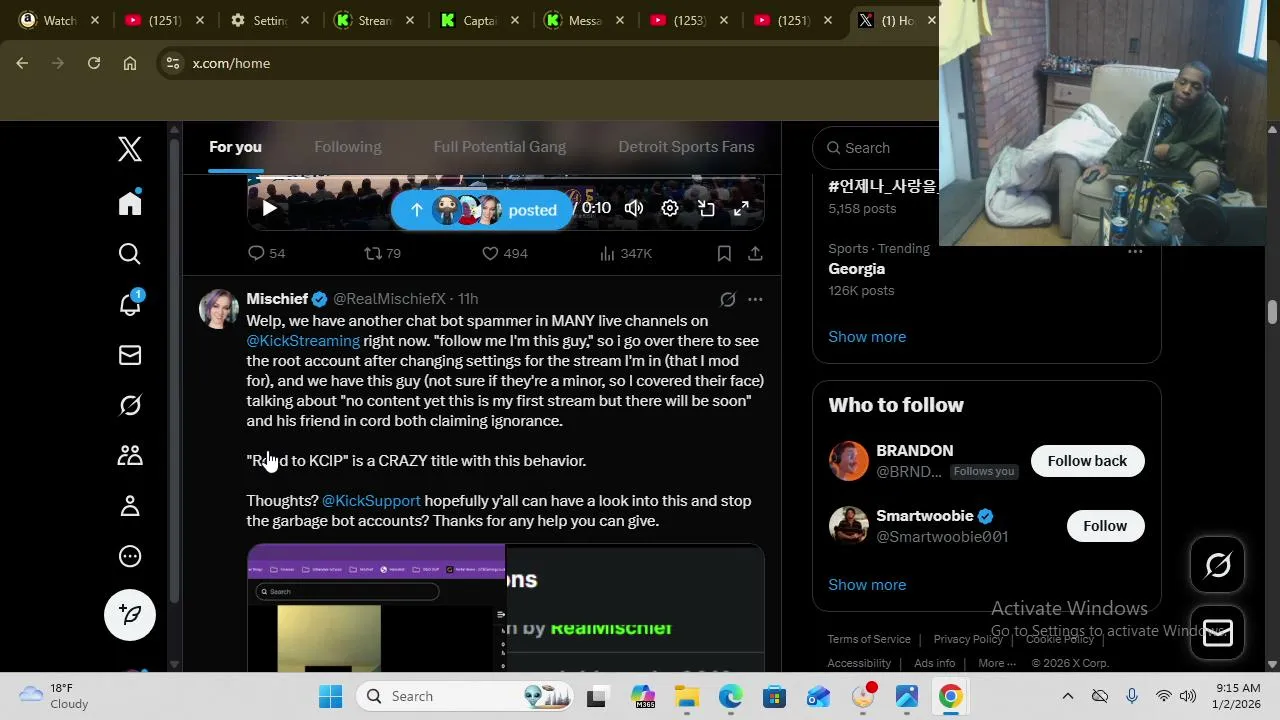Open Messages envelope in sidebar
The image size is (1280, 720).
point(130,355)
